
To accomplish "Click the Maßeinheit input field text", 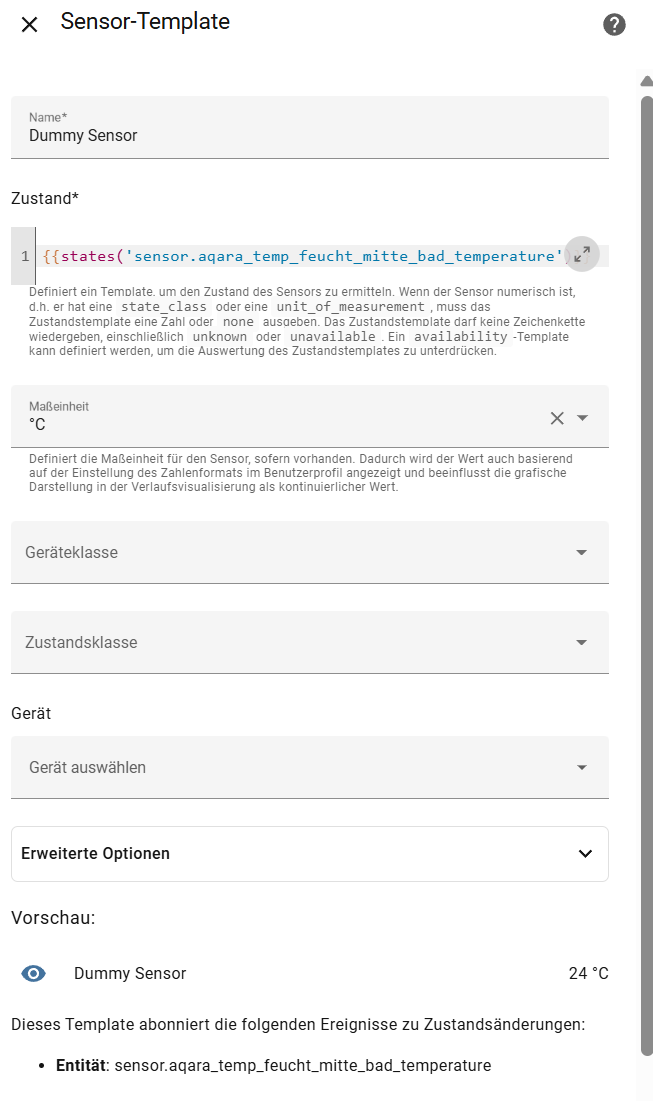I will pyautogui.click(x=280, y=424).
